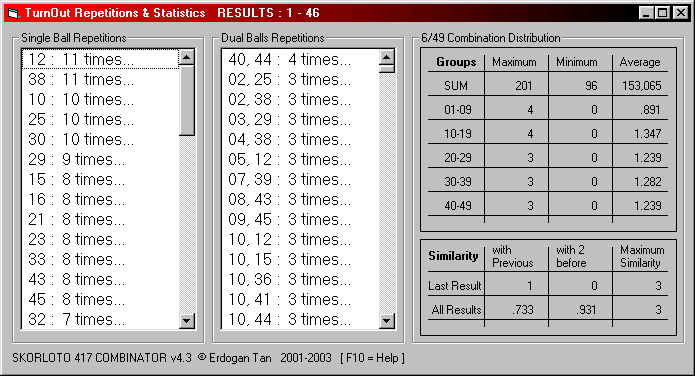Click the 'with 2 before' column header
The image size is (695, 376).
click(571, 256)
